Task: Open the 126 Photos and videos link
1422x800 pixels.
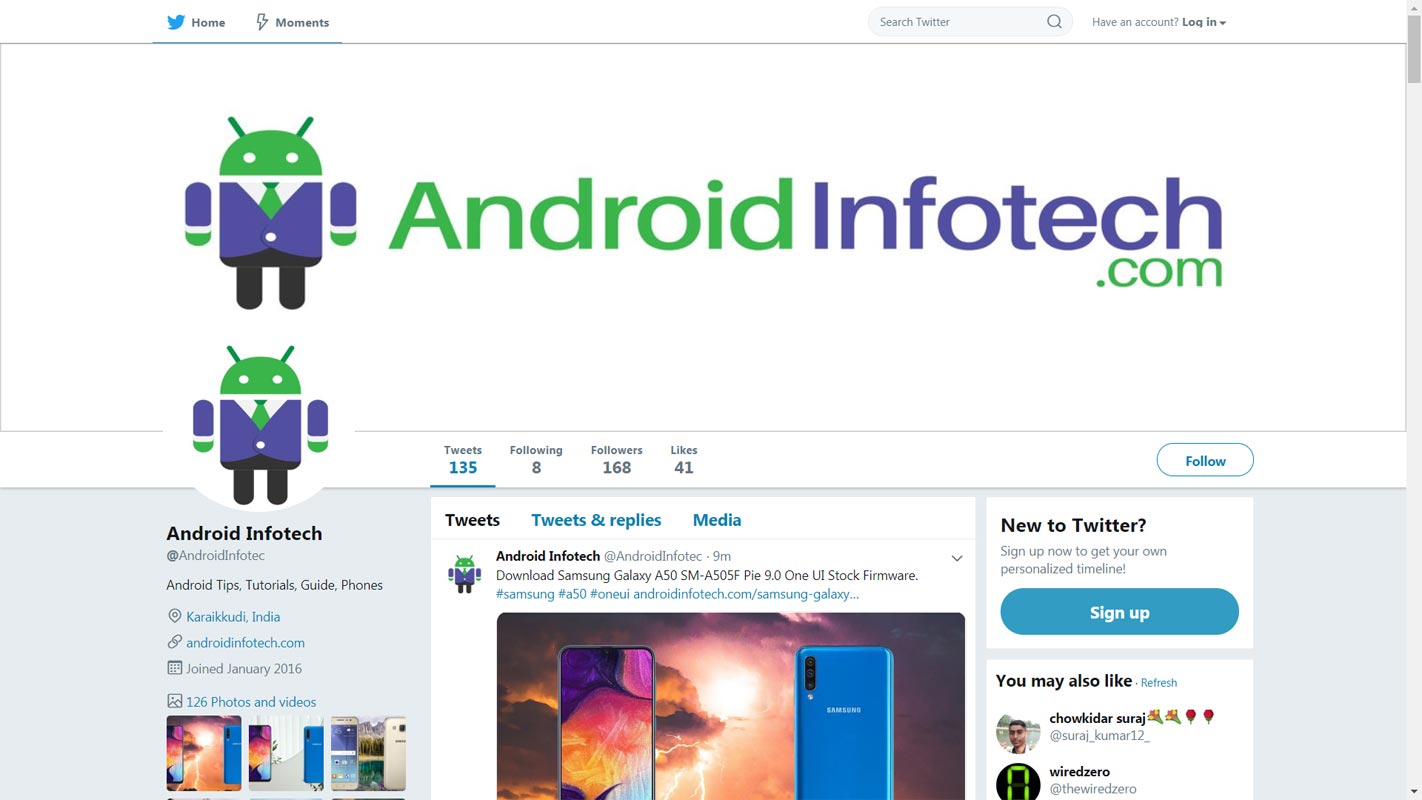Action: click(x=251, y=702)
